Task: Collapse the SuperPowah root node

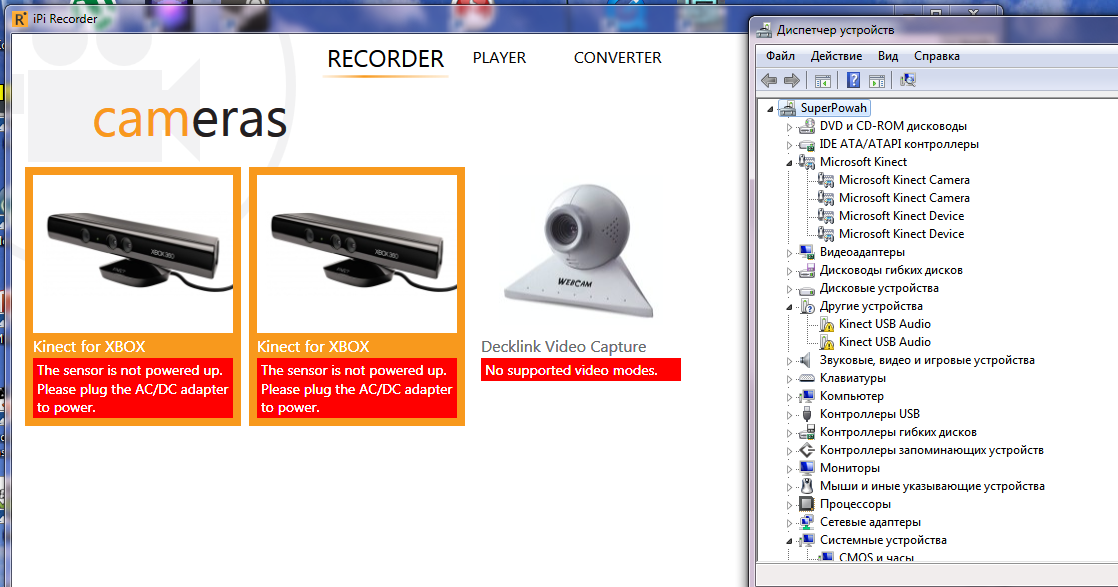Action: pos(770,109)
